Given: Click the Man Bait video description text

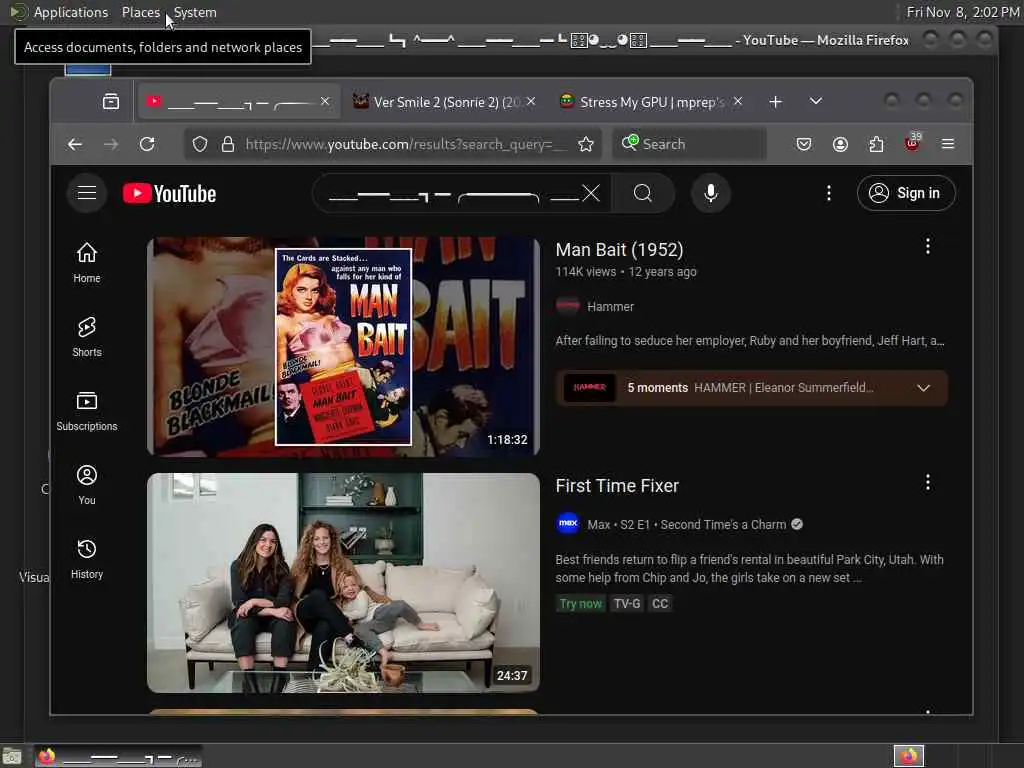Looking at the screenshot, I should 750,341.
